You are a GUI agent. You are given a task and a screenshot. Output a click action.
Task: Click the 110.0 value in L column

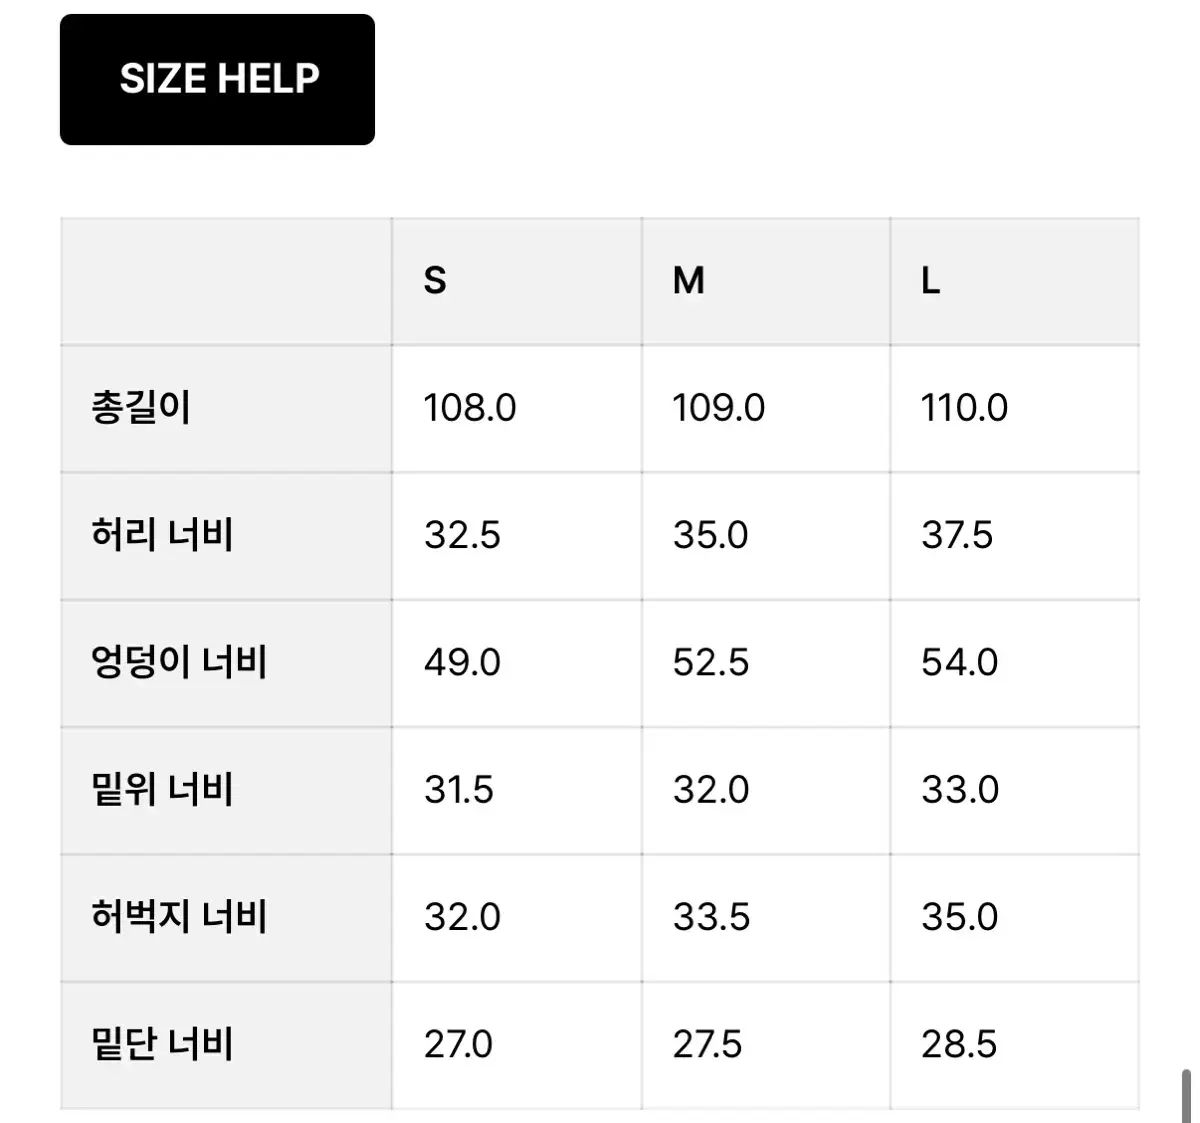964,408
